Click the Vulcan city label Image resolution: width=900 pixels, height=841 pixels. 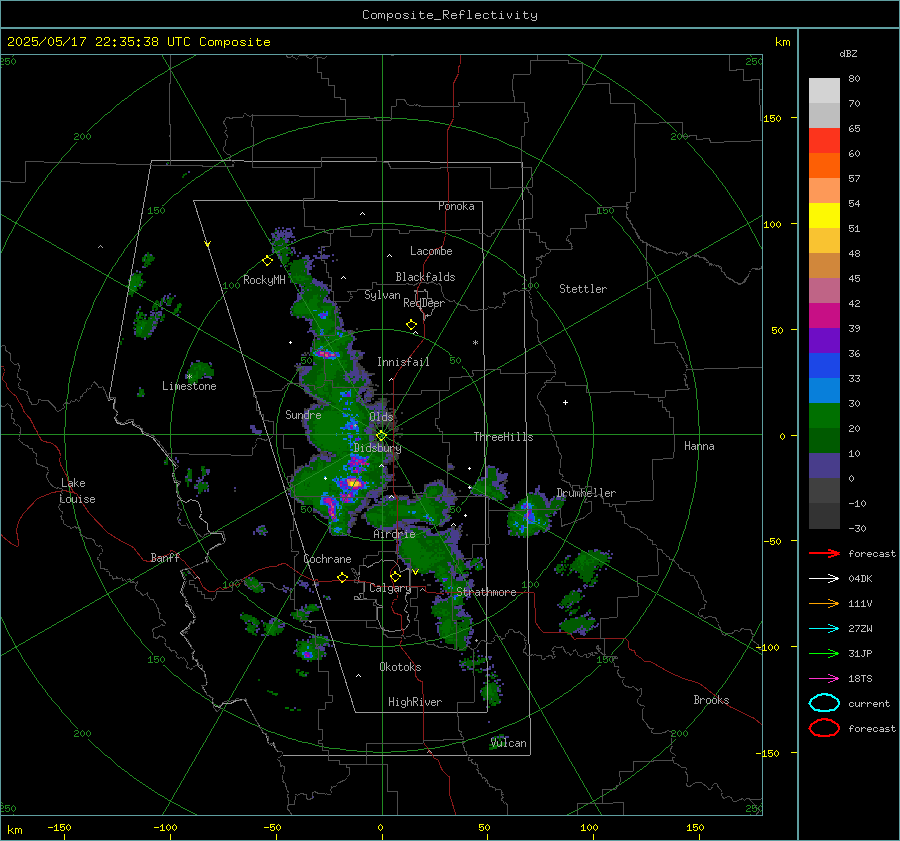point(509,743)
